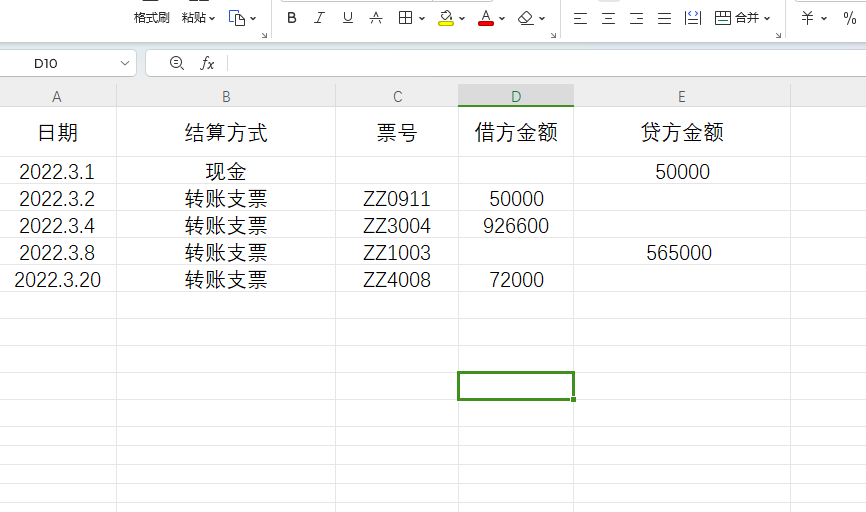The height and width of the screenshot is (512, 866).
Task: Expand the Copy icon dropdown arrow
Action: (x=253, y=18)
